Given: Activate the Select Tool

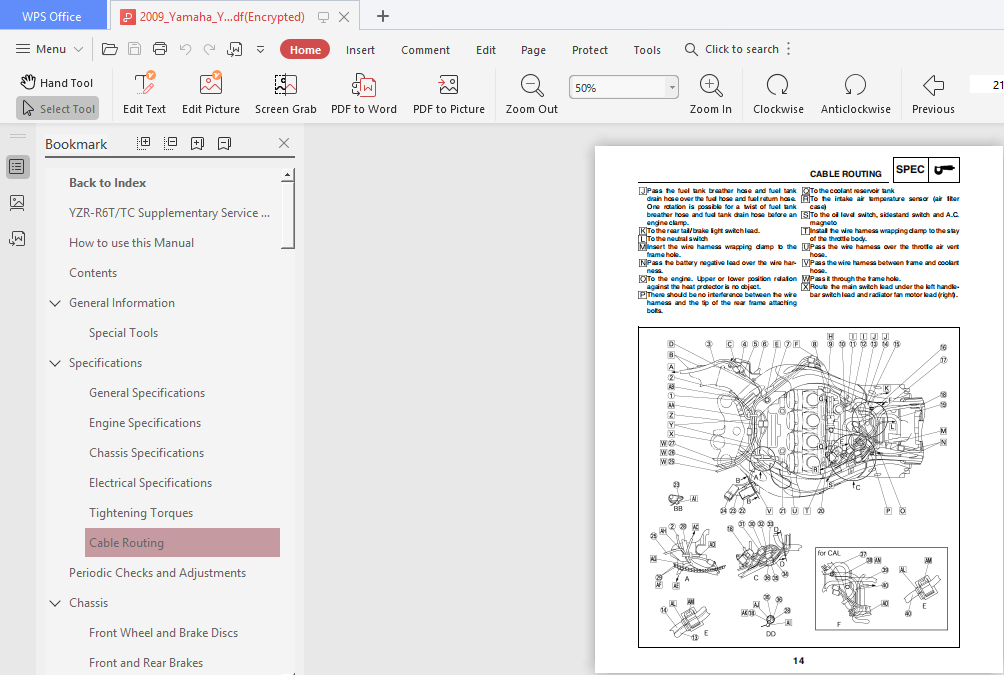Looking at the screenshot, I should [58, 109].
